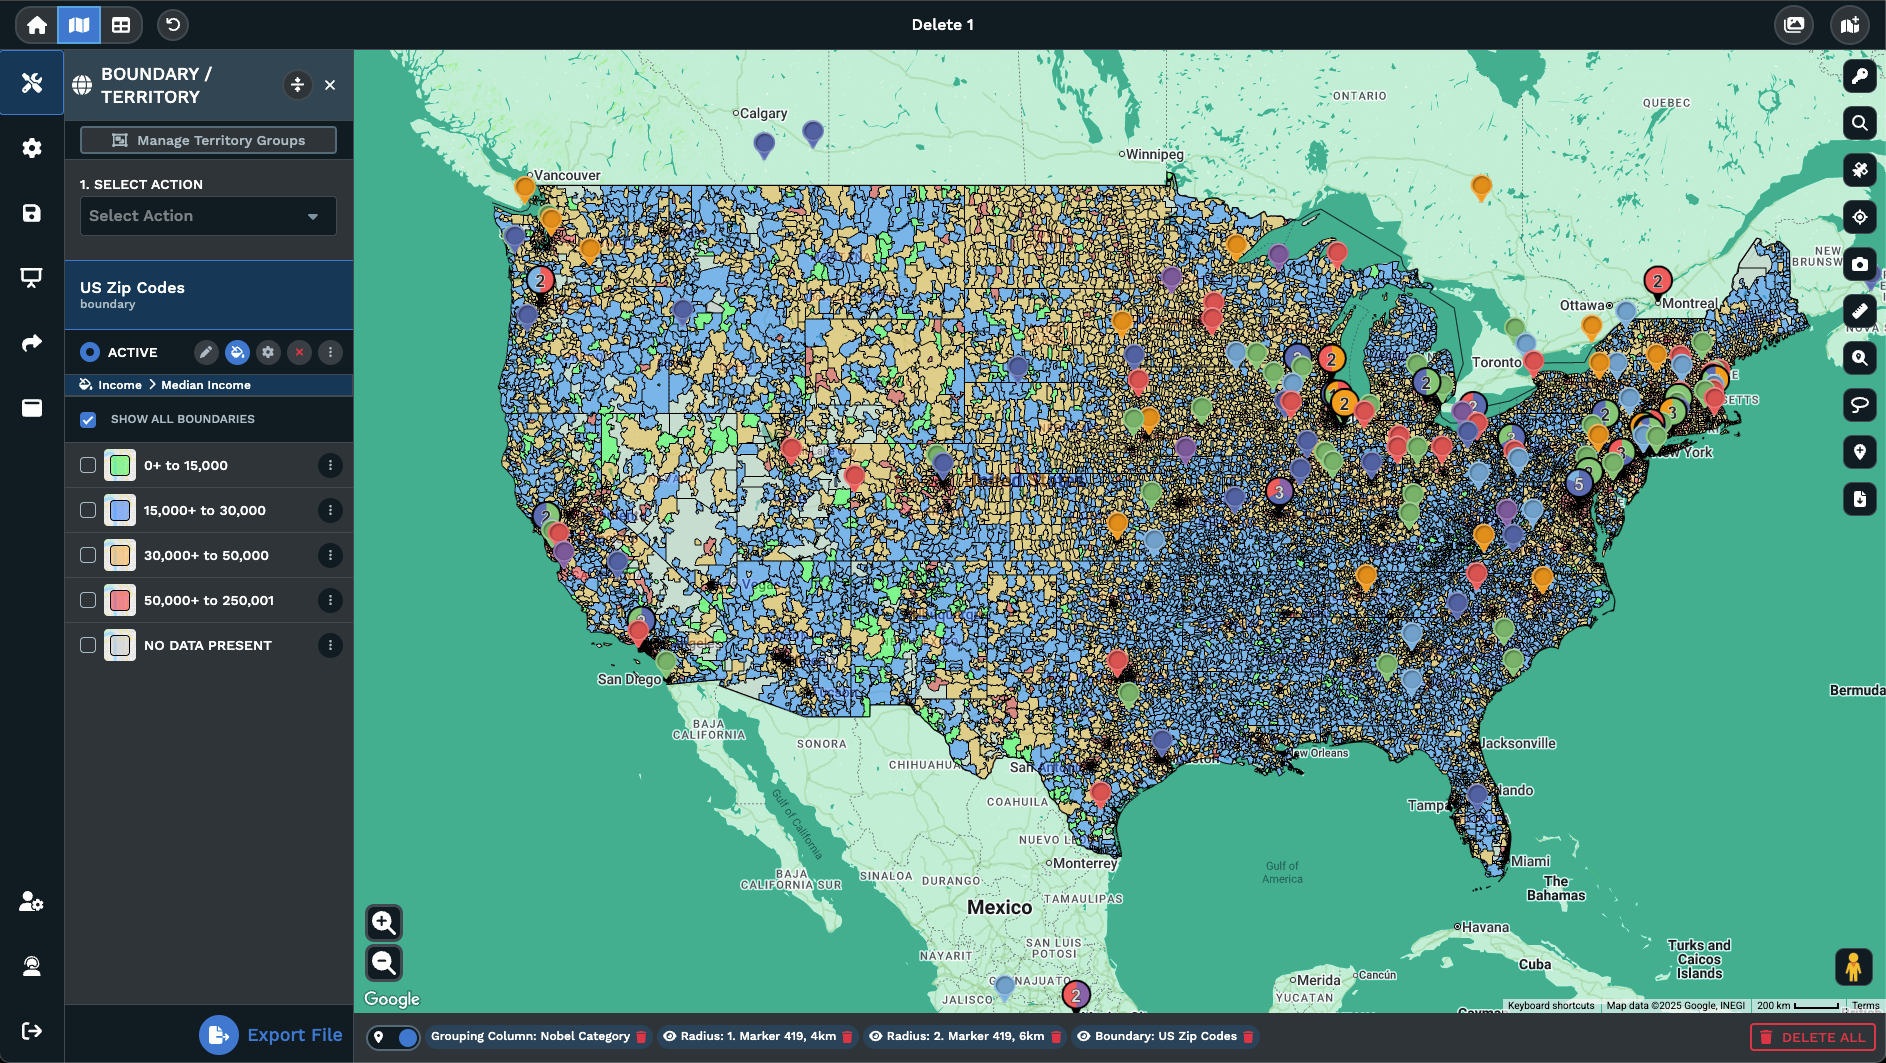Open the Select Action dropdown
This screenshot has height=1063, width=1886.
point(208,216)
